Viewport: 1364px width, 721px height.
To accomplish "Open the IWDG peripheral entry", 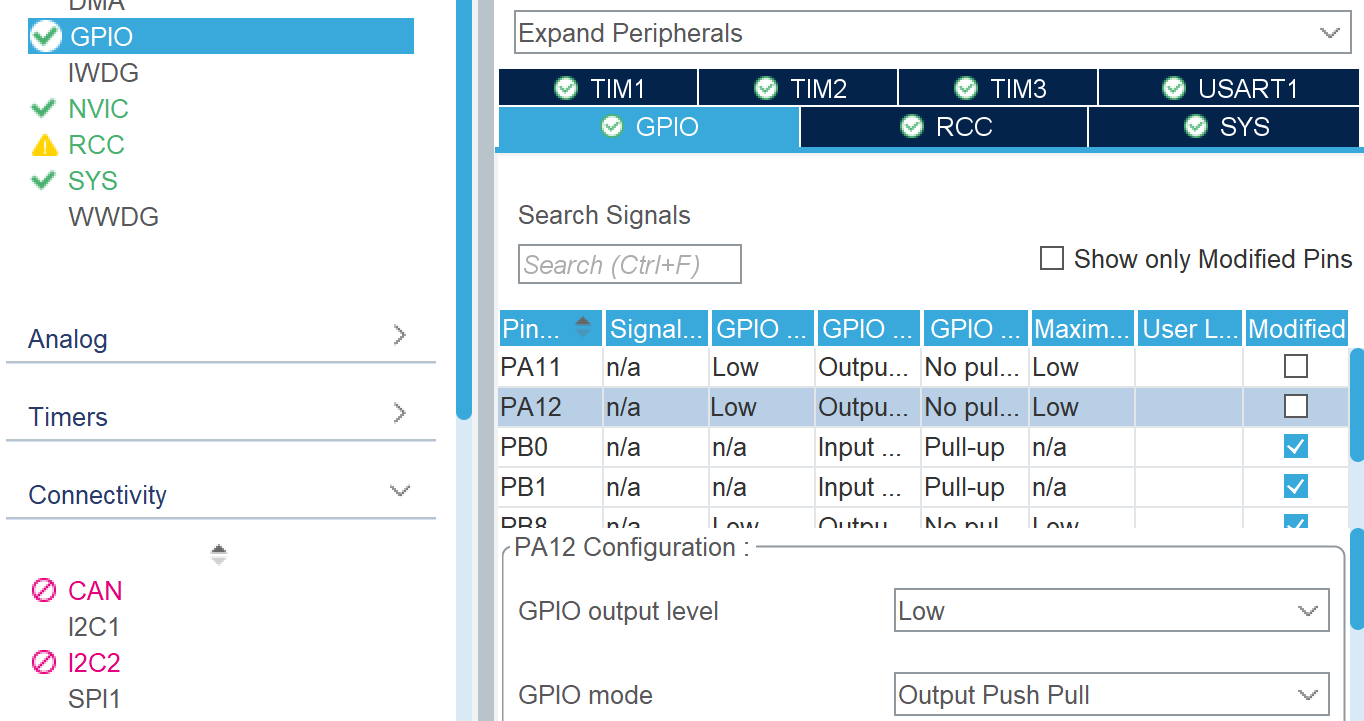I will (103, 73).
